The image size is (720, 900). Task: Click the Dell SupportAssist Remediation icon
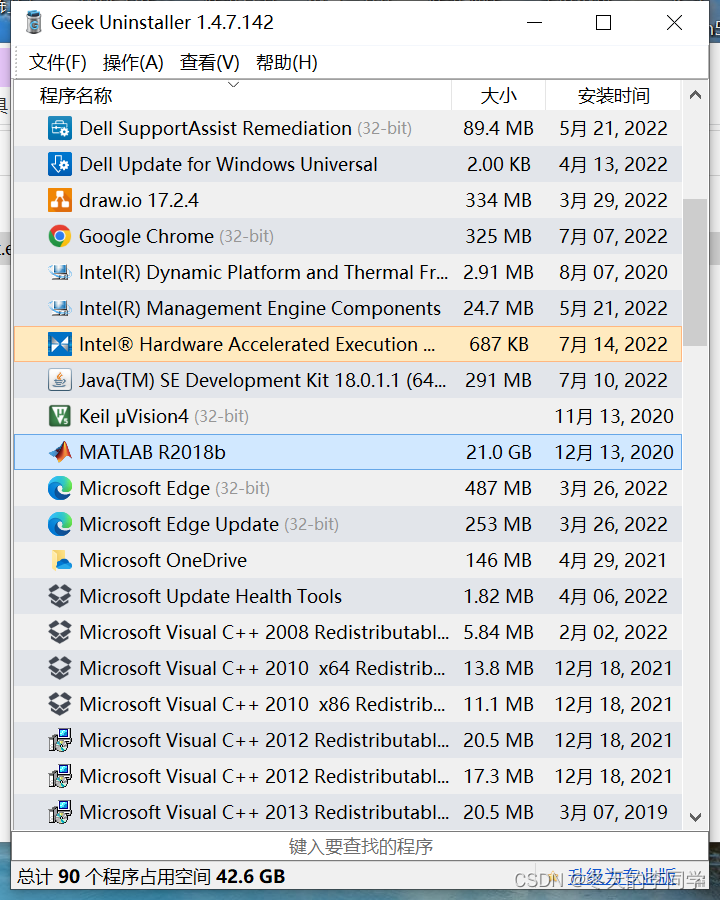pyautogui.click(x=60, y=129)
